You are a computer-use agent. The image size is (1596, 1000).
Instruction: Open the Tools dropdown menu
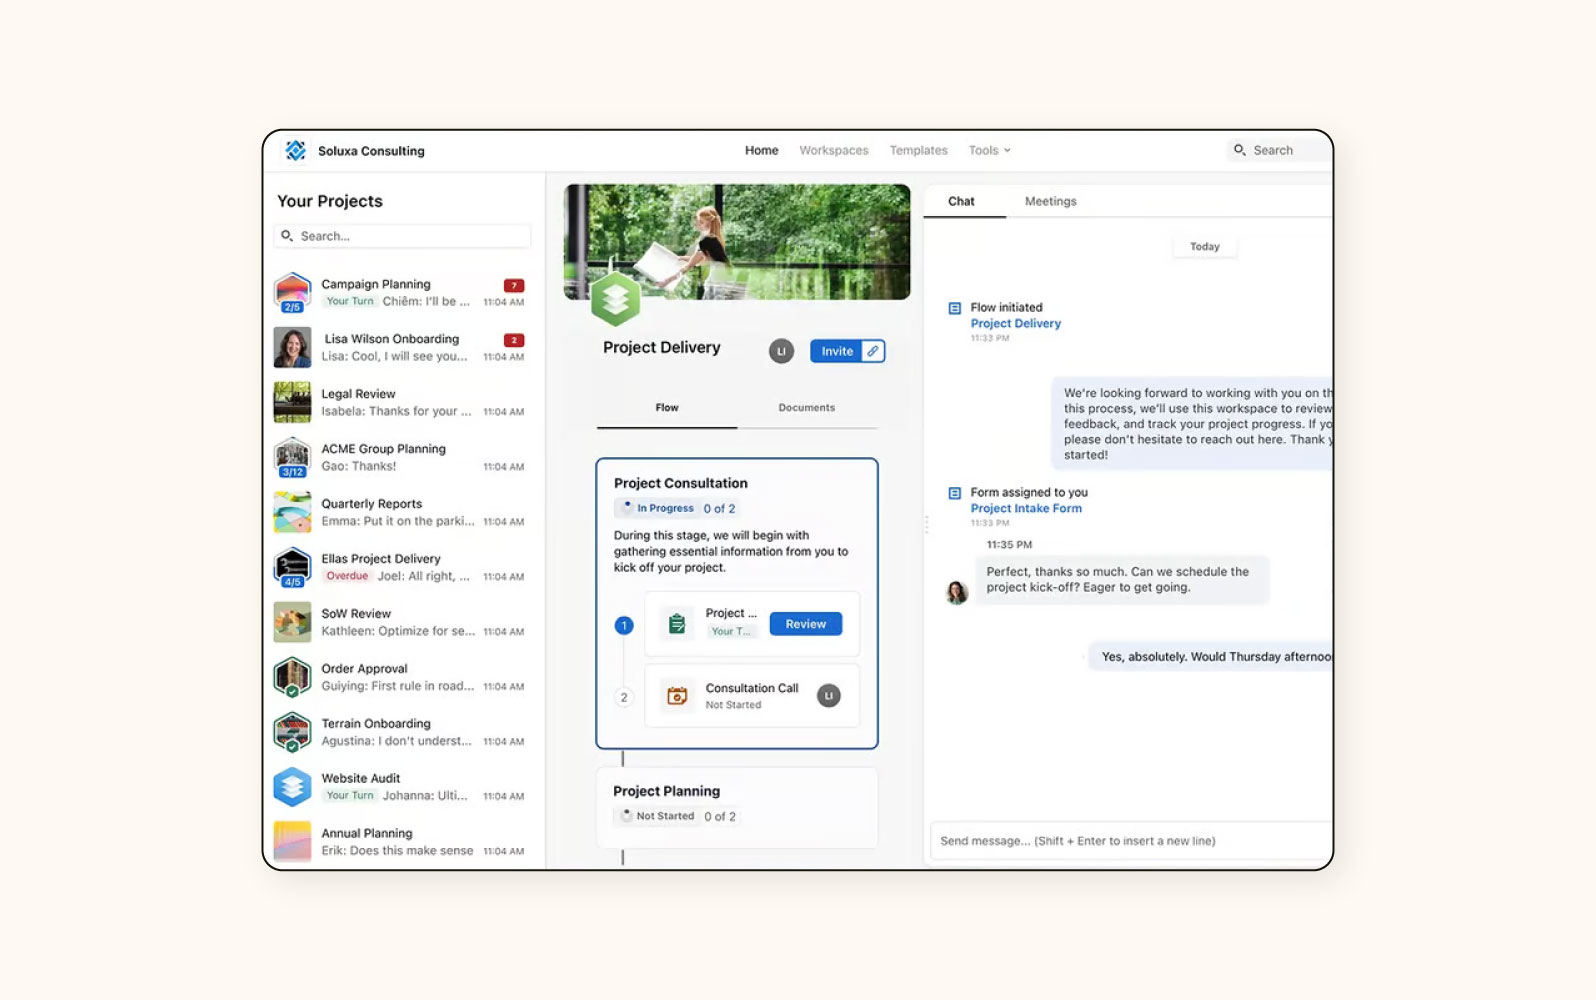[990, 150]
